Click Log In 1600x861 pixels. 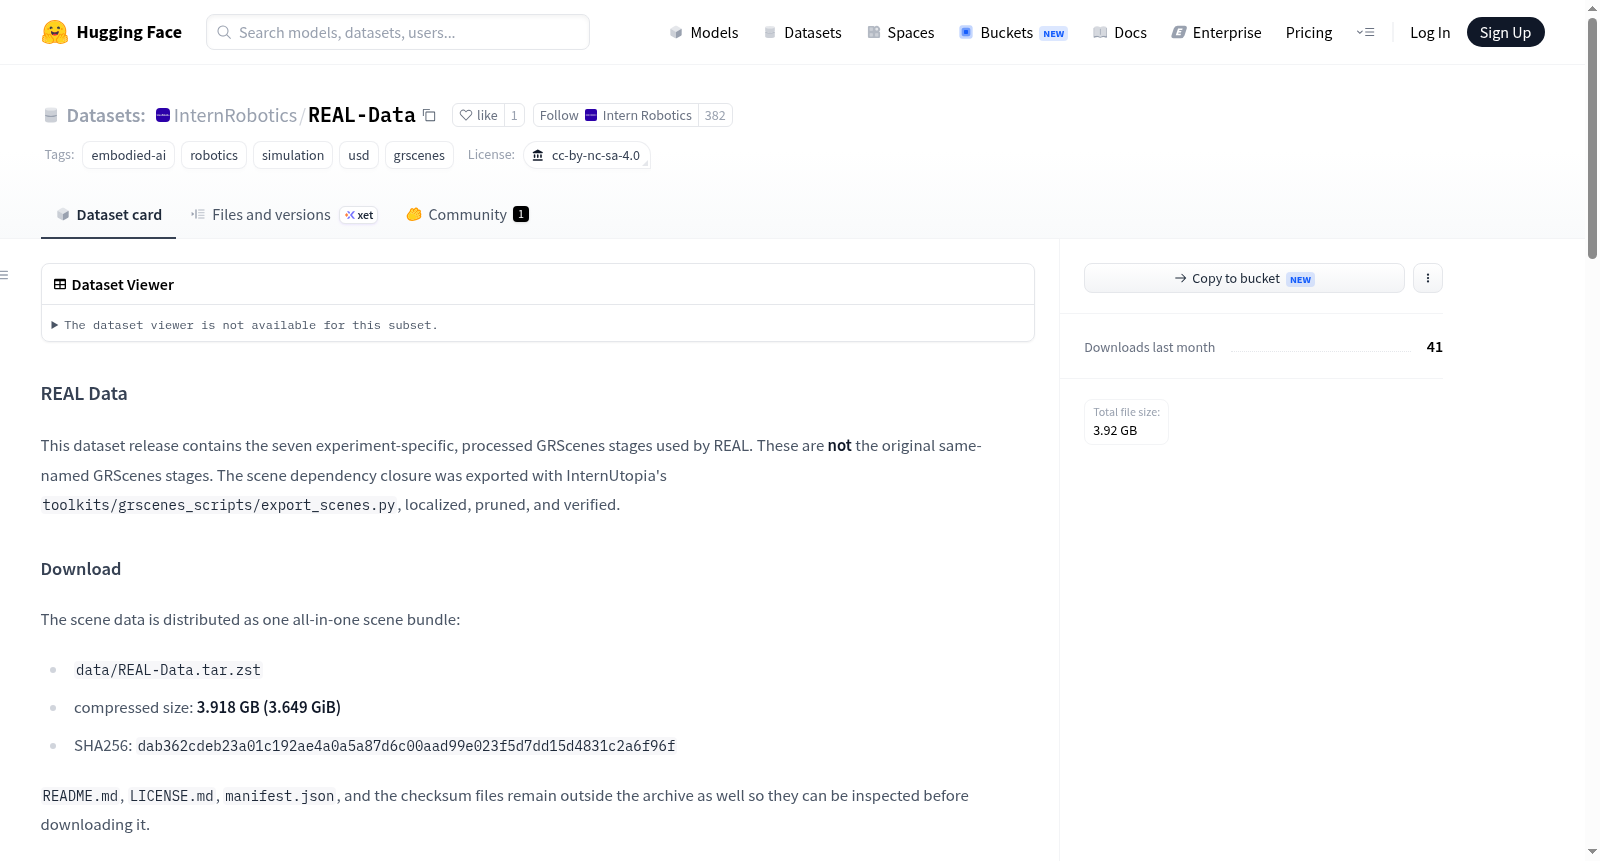(x=1430, y=32)
